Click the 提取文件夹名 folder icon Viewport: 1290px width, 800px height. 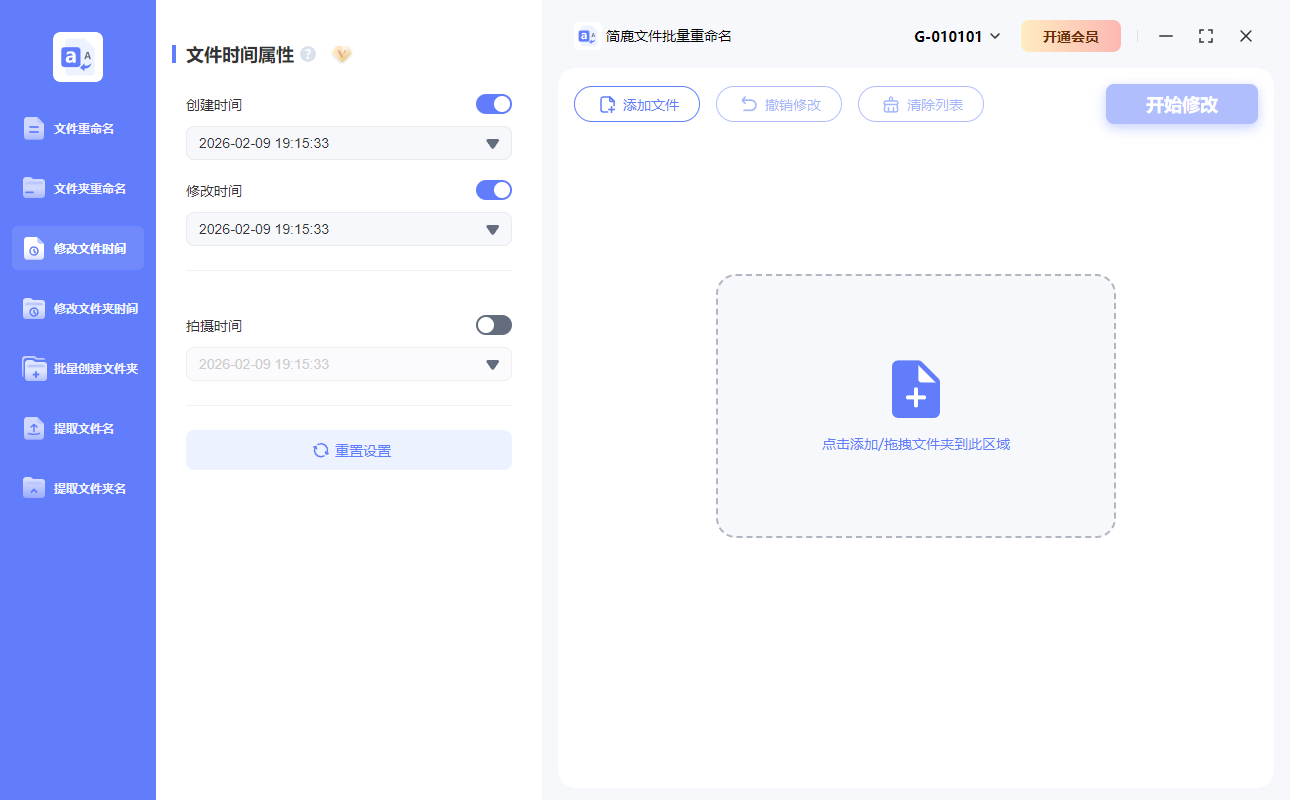click(x=34, y=488)
